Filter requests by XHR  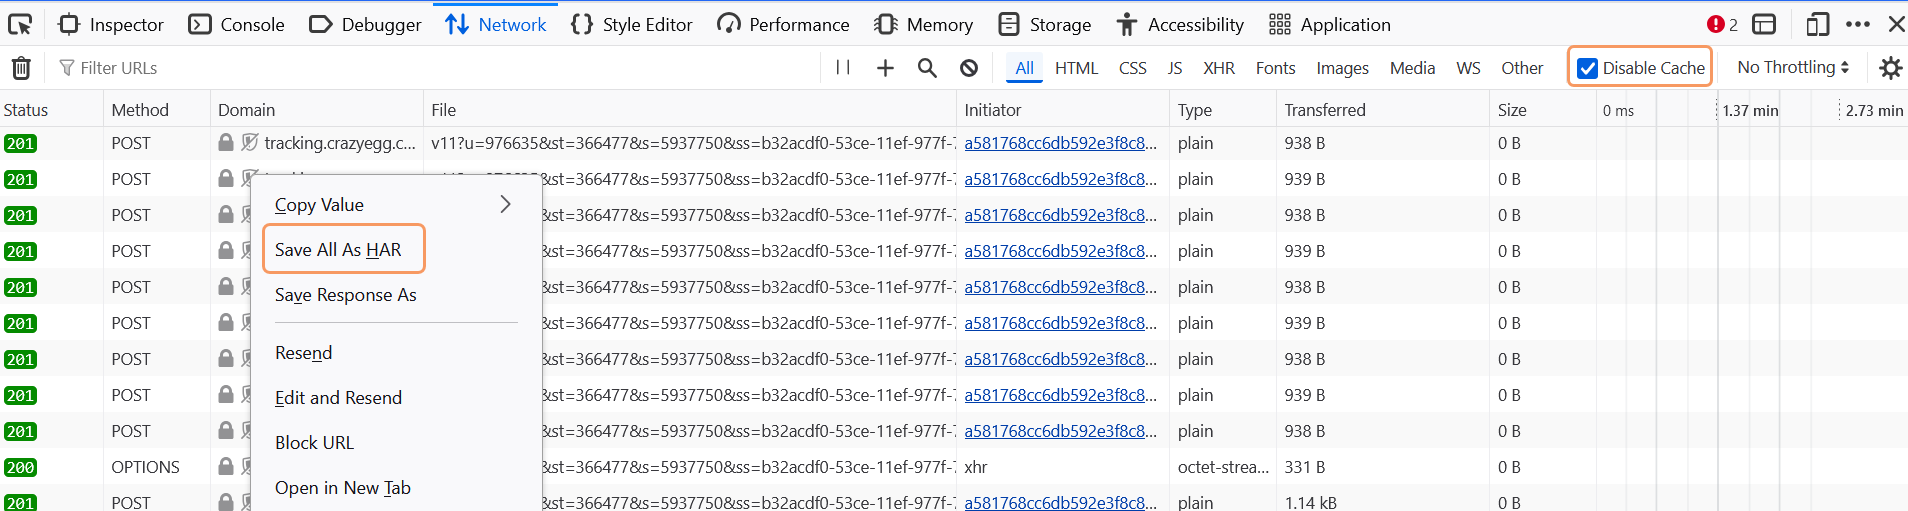coord(1218,68)
